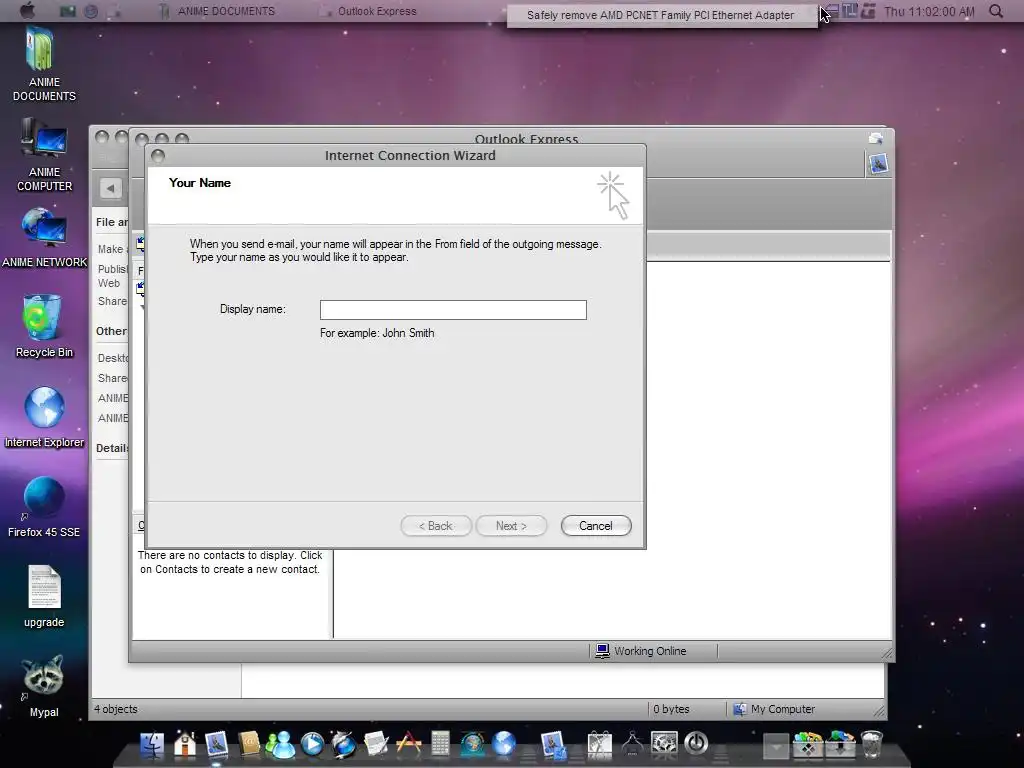
Task: Open the blue globe browser dock icon
Action: pos(504,744)
